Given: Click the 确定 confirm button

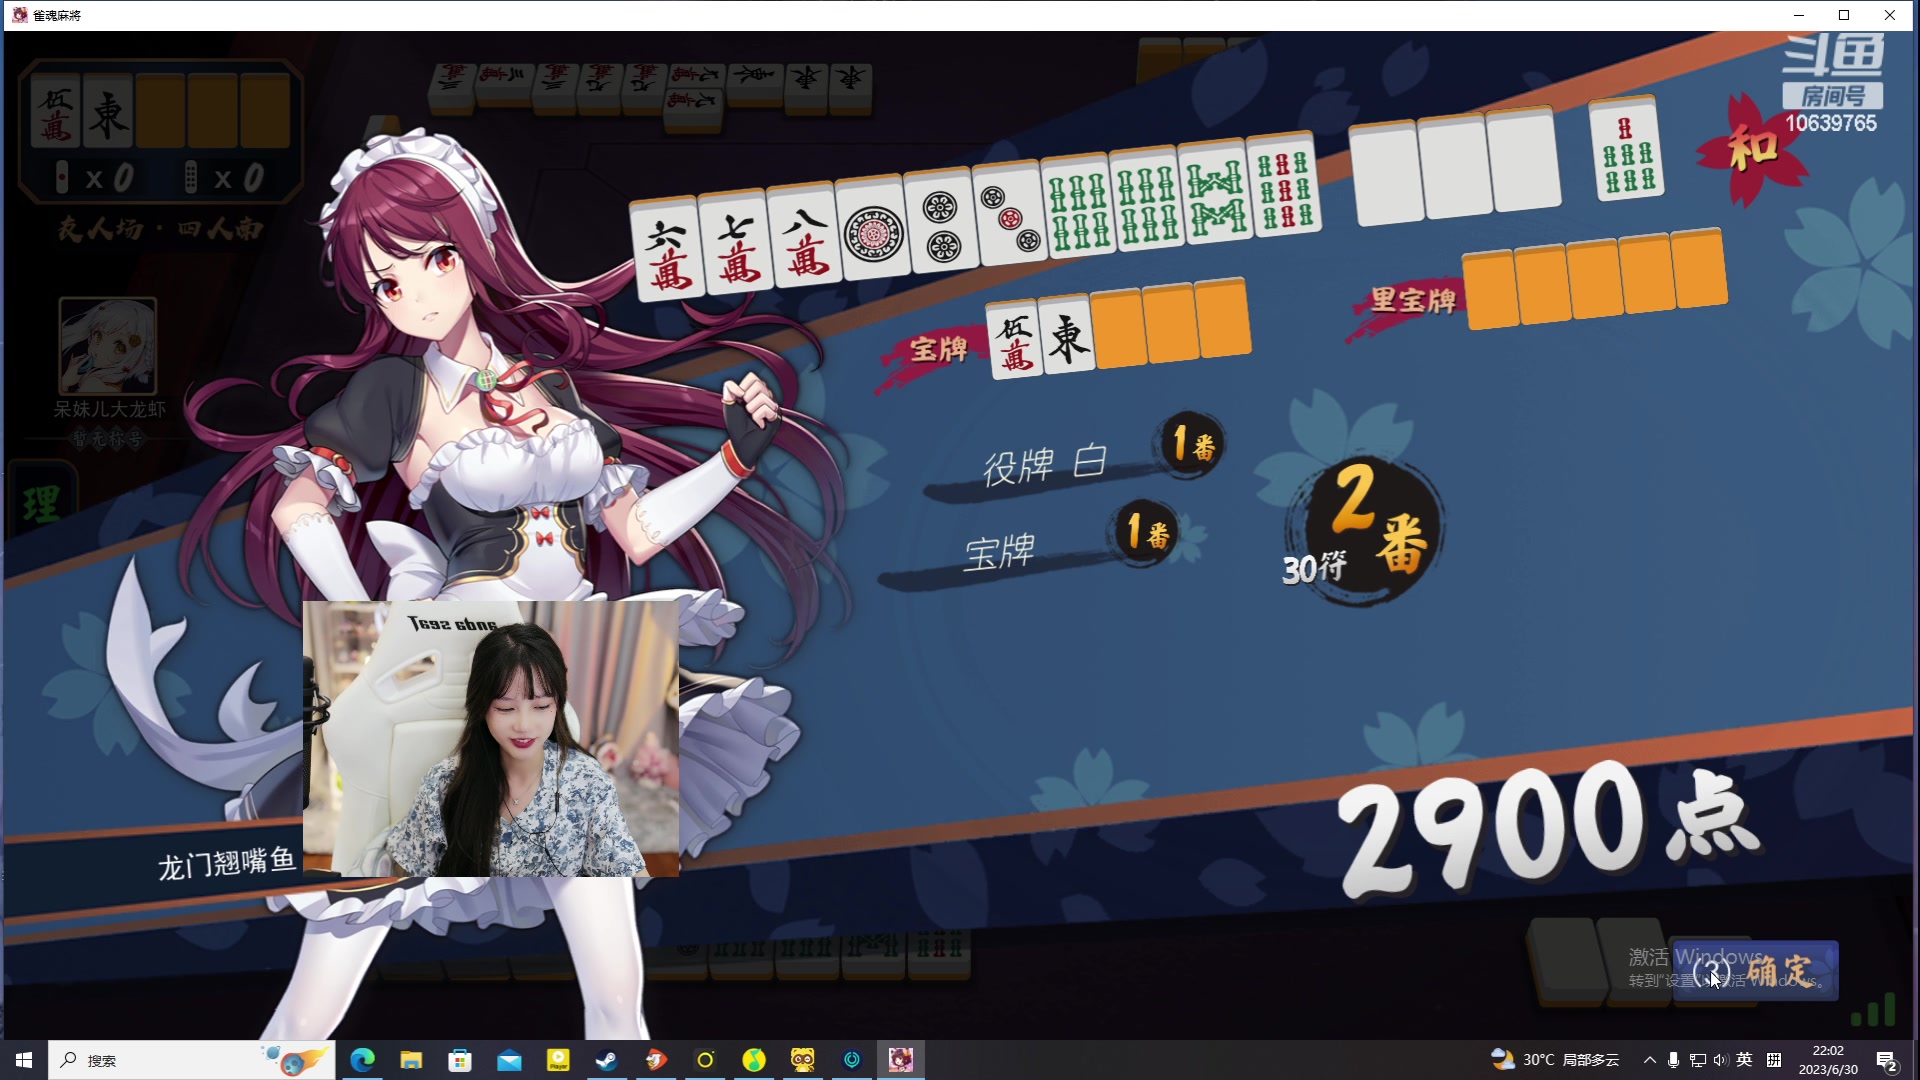Looking at the screenshot, I should click(1755, 970).
